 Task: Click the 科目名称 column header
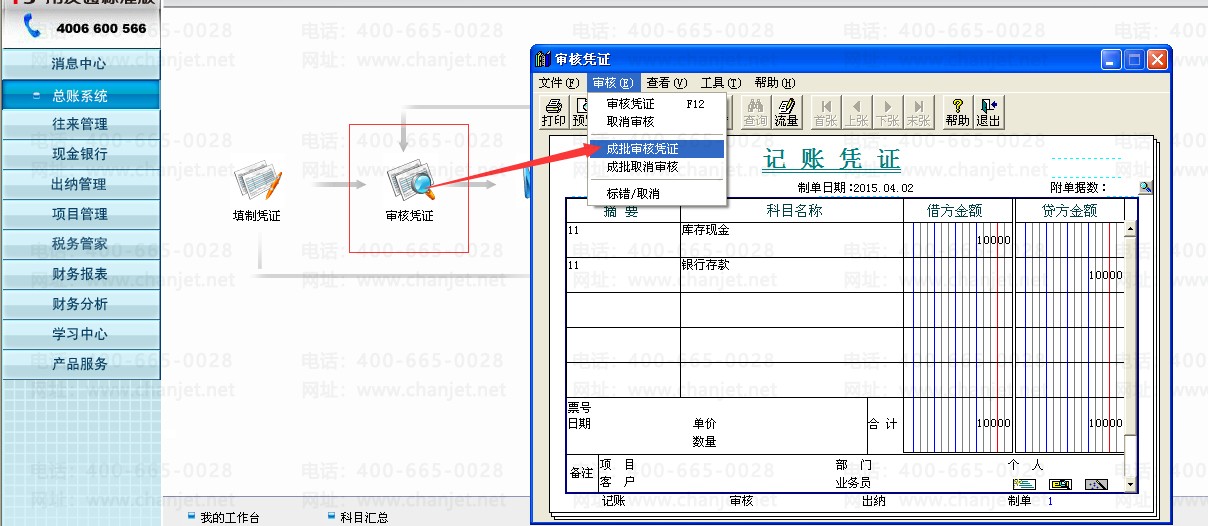794,211
